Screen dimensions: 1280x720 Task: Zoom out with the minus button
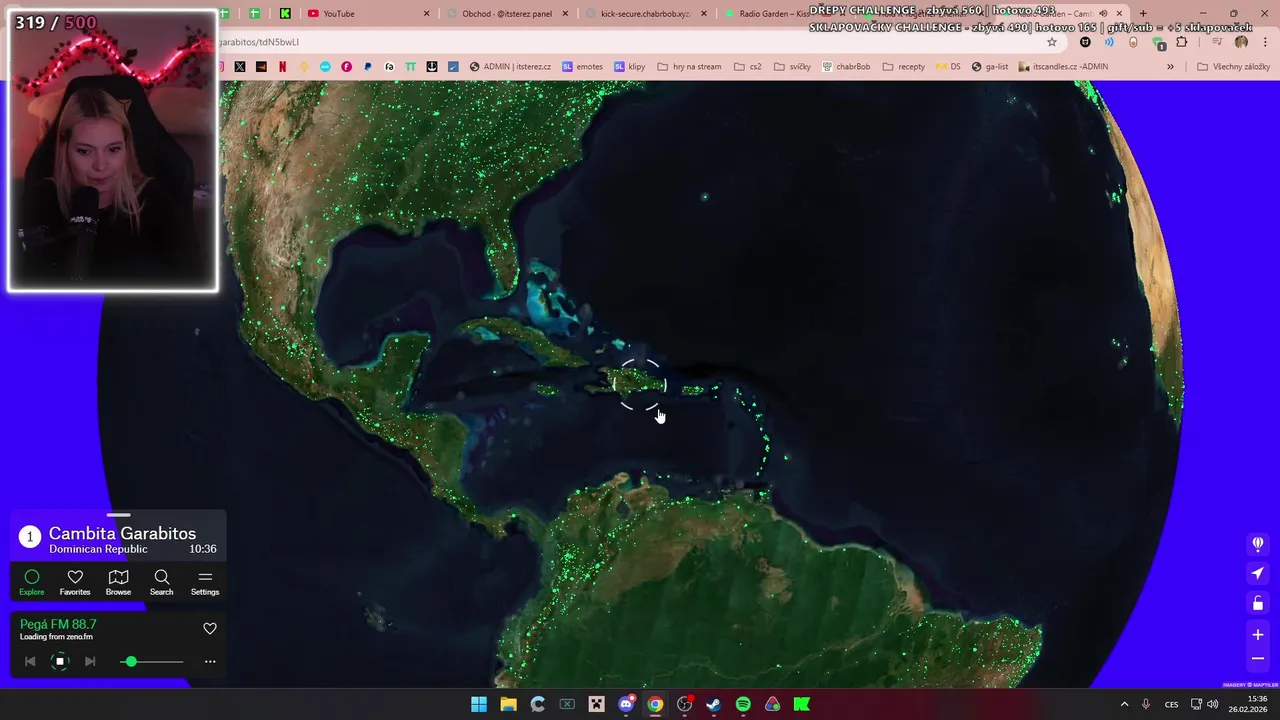click(x=1258, y=659)
